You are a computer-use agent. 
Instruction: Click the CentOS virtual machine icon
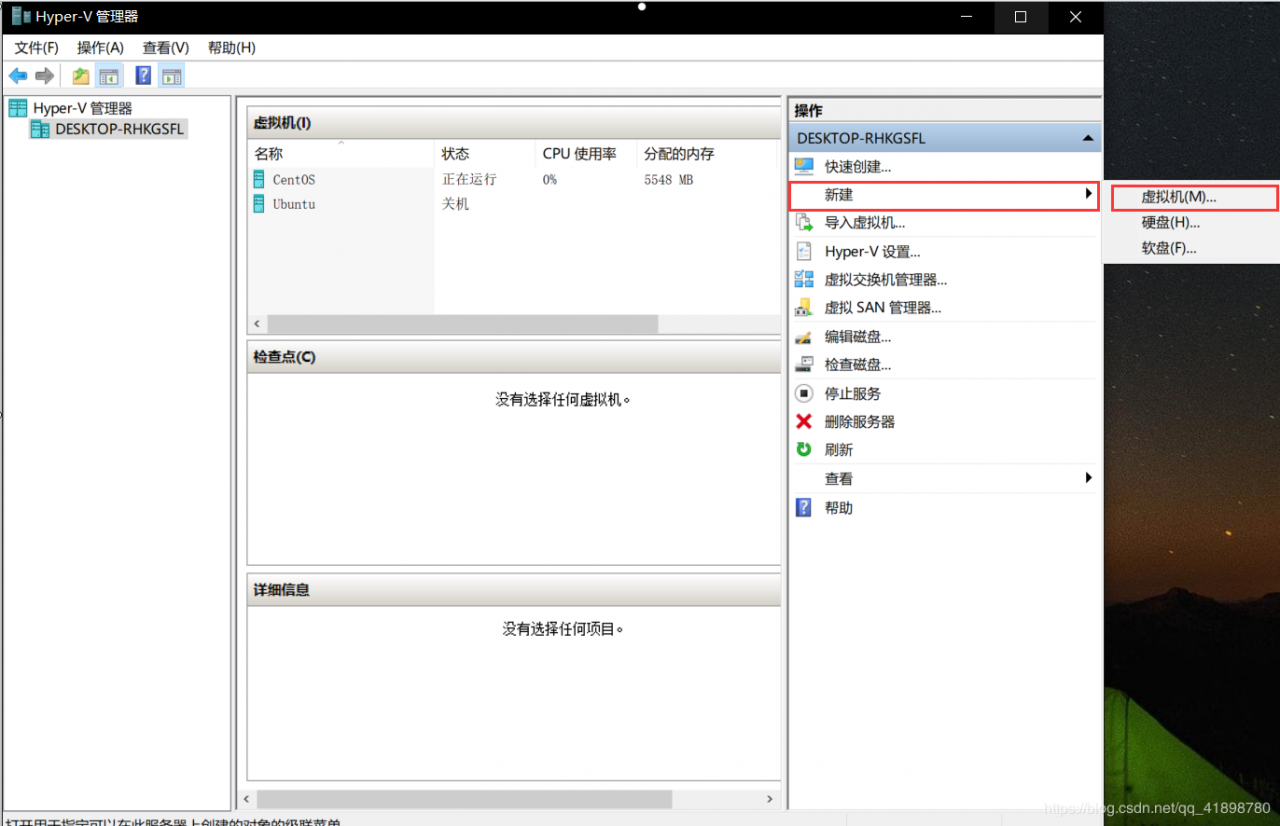[x=259, y=180]
